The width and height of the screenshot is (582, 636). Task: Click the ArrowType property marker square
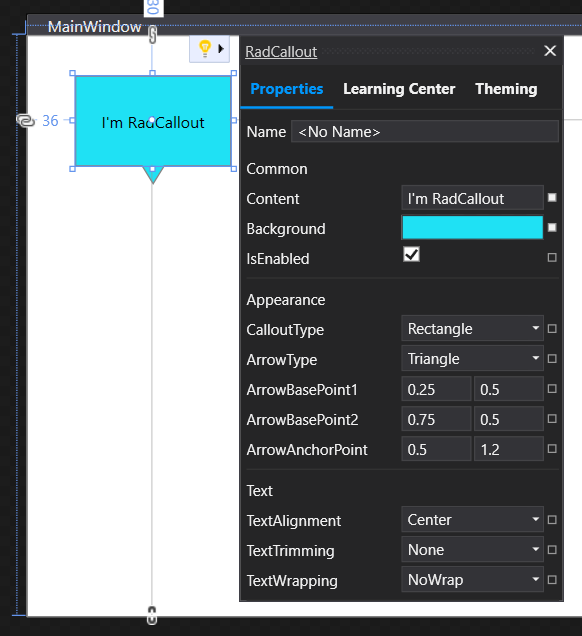(552, 359)
